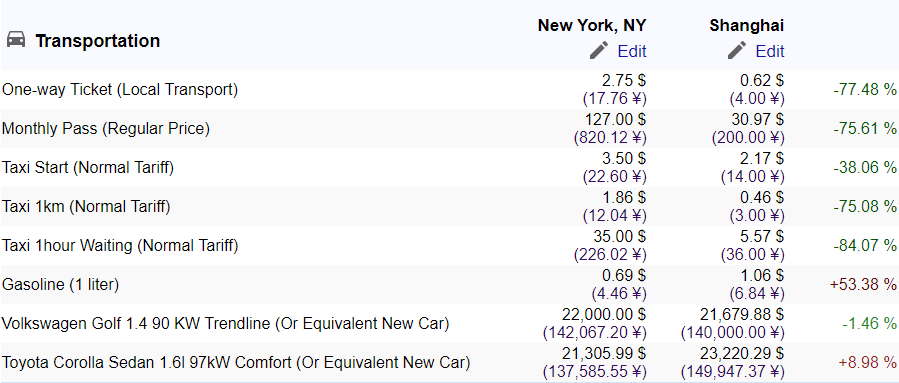Click the Shanghai column header
This screenshot has height=383, width=899.
746,25
